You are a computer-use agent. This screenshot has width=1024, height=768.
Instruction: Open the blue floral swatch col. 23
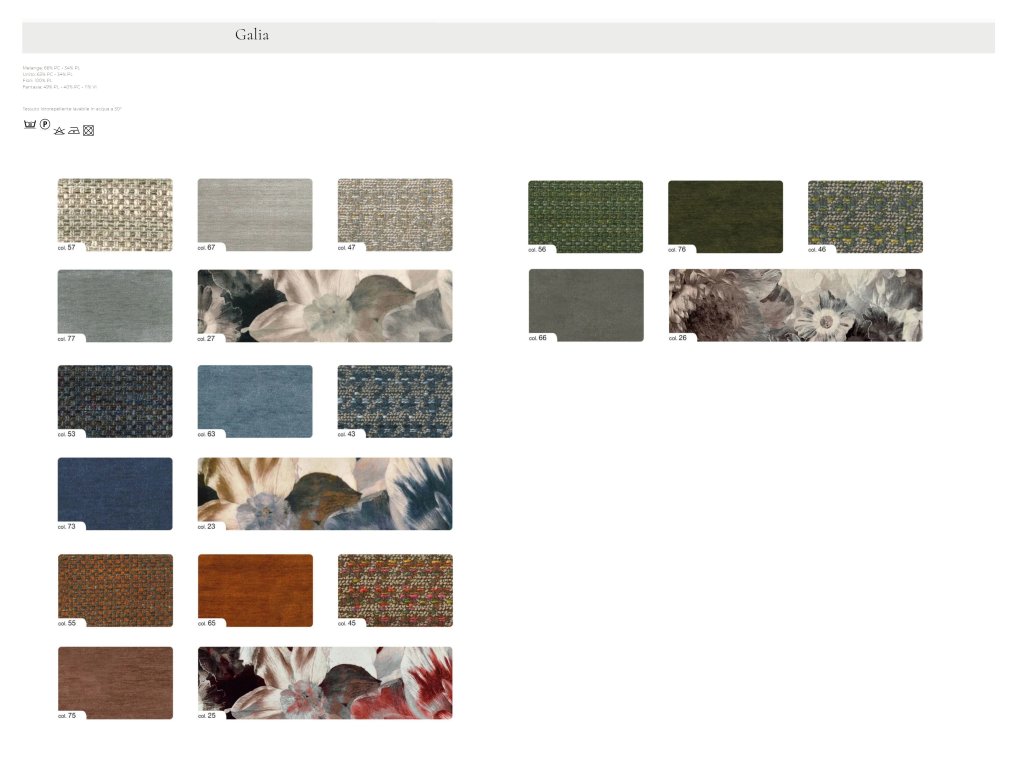click(x=325, y=493)
